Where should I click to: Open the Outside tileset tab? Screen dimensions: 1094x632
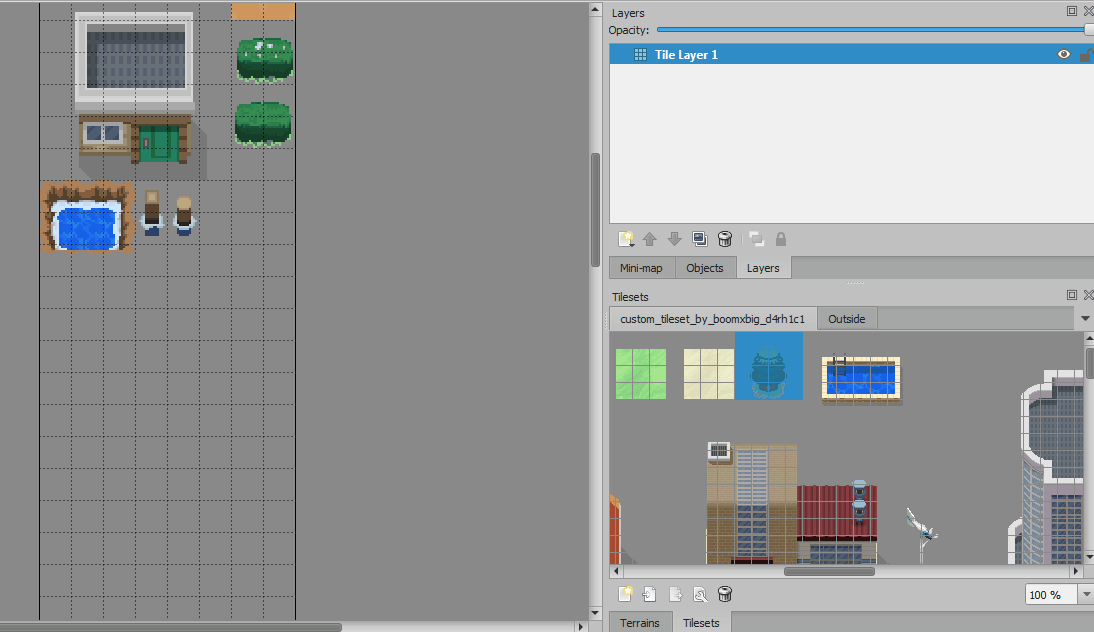click(846, 319)
